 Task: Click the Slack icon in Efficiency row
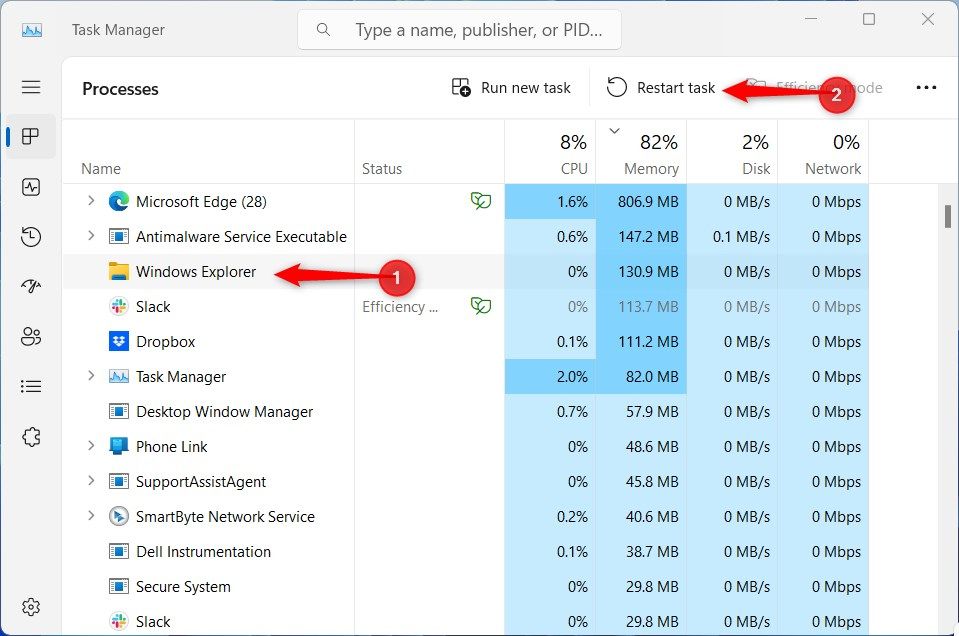click(x=119, y=306)
